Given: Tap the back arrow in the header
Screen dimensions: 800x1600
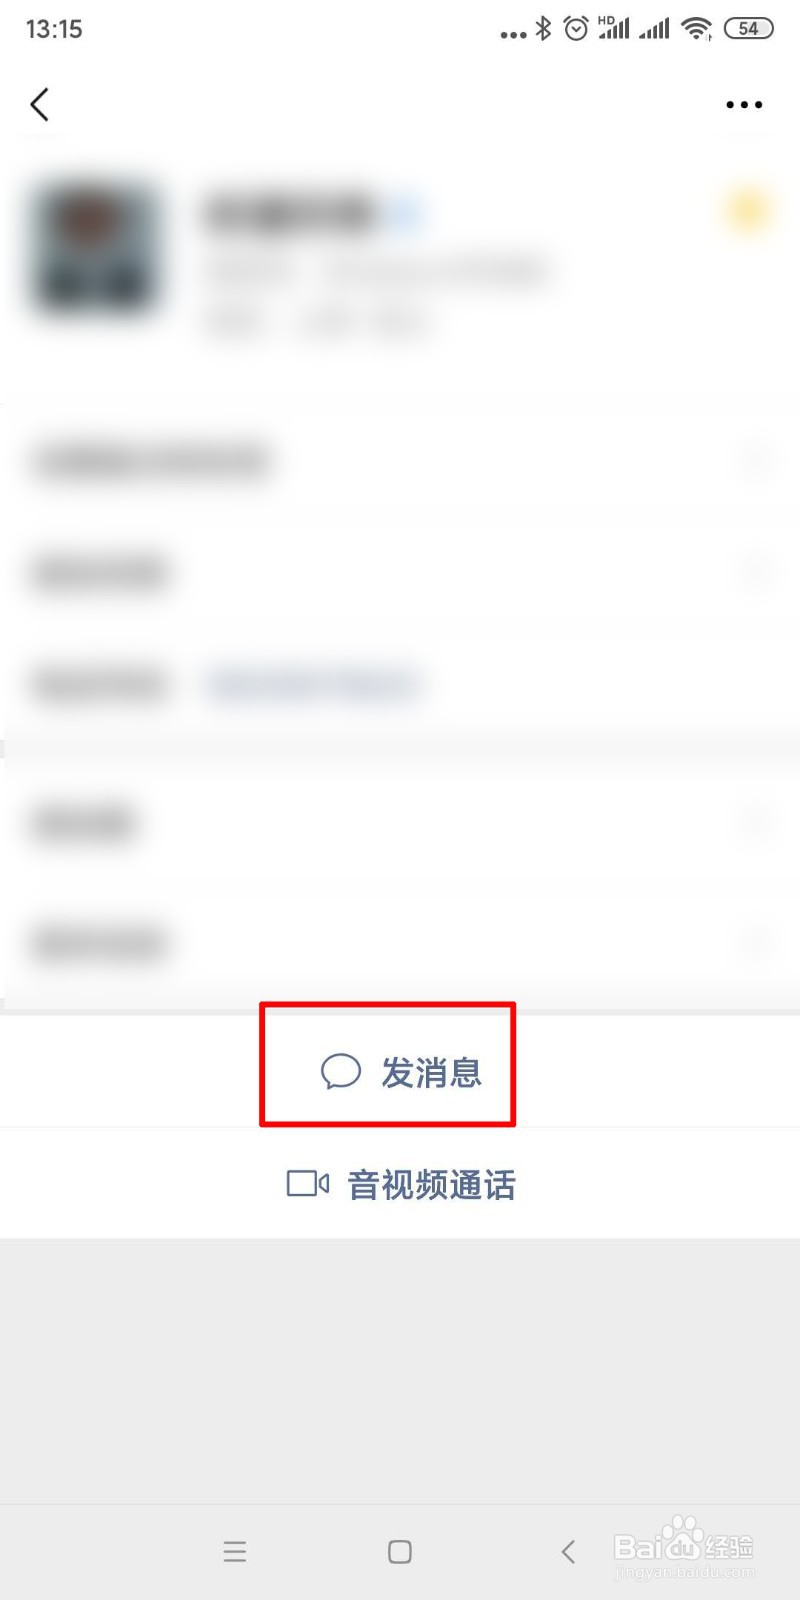Looking at the screenshot, I should (40, 104).
